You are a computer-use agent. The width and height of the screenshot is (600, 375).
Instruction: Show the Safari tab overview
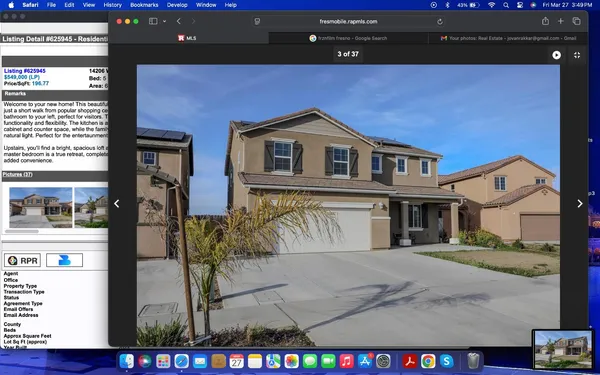[576, 21]
